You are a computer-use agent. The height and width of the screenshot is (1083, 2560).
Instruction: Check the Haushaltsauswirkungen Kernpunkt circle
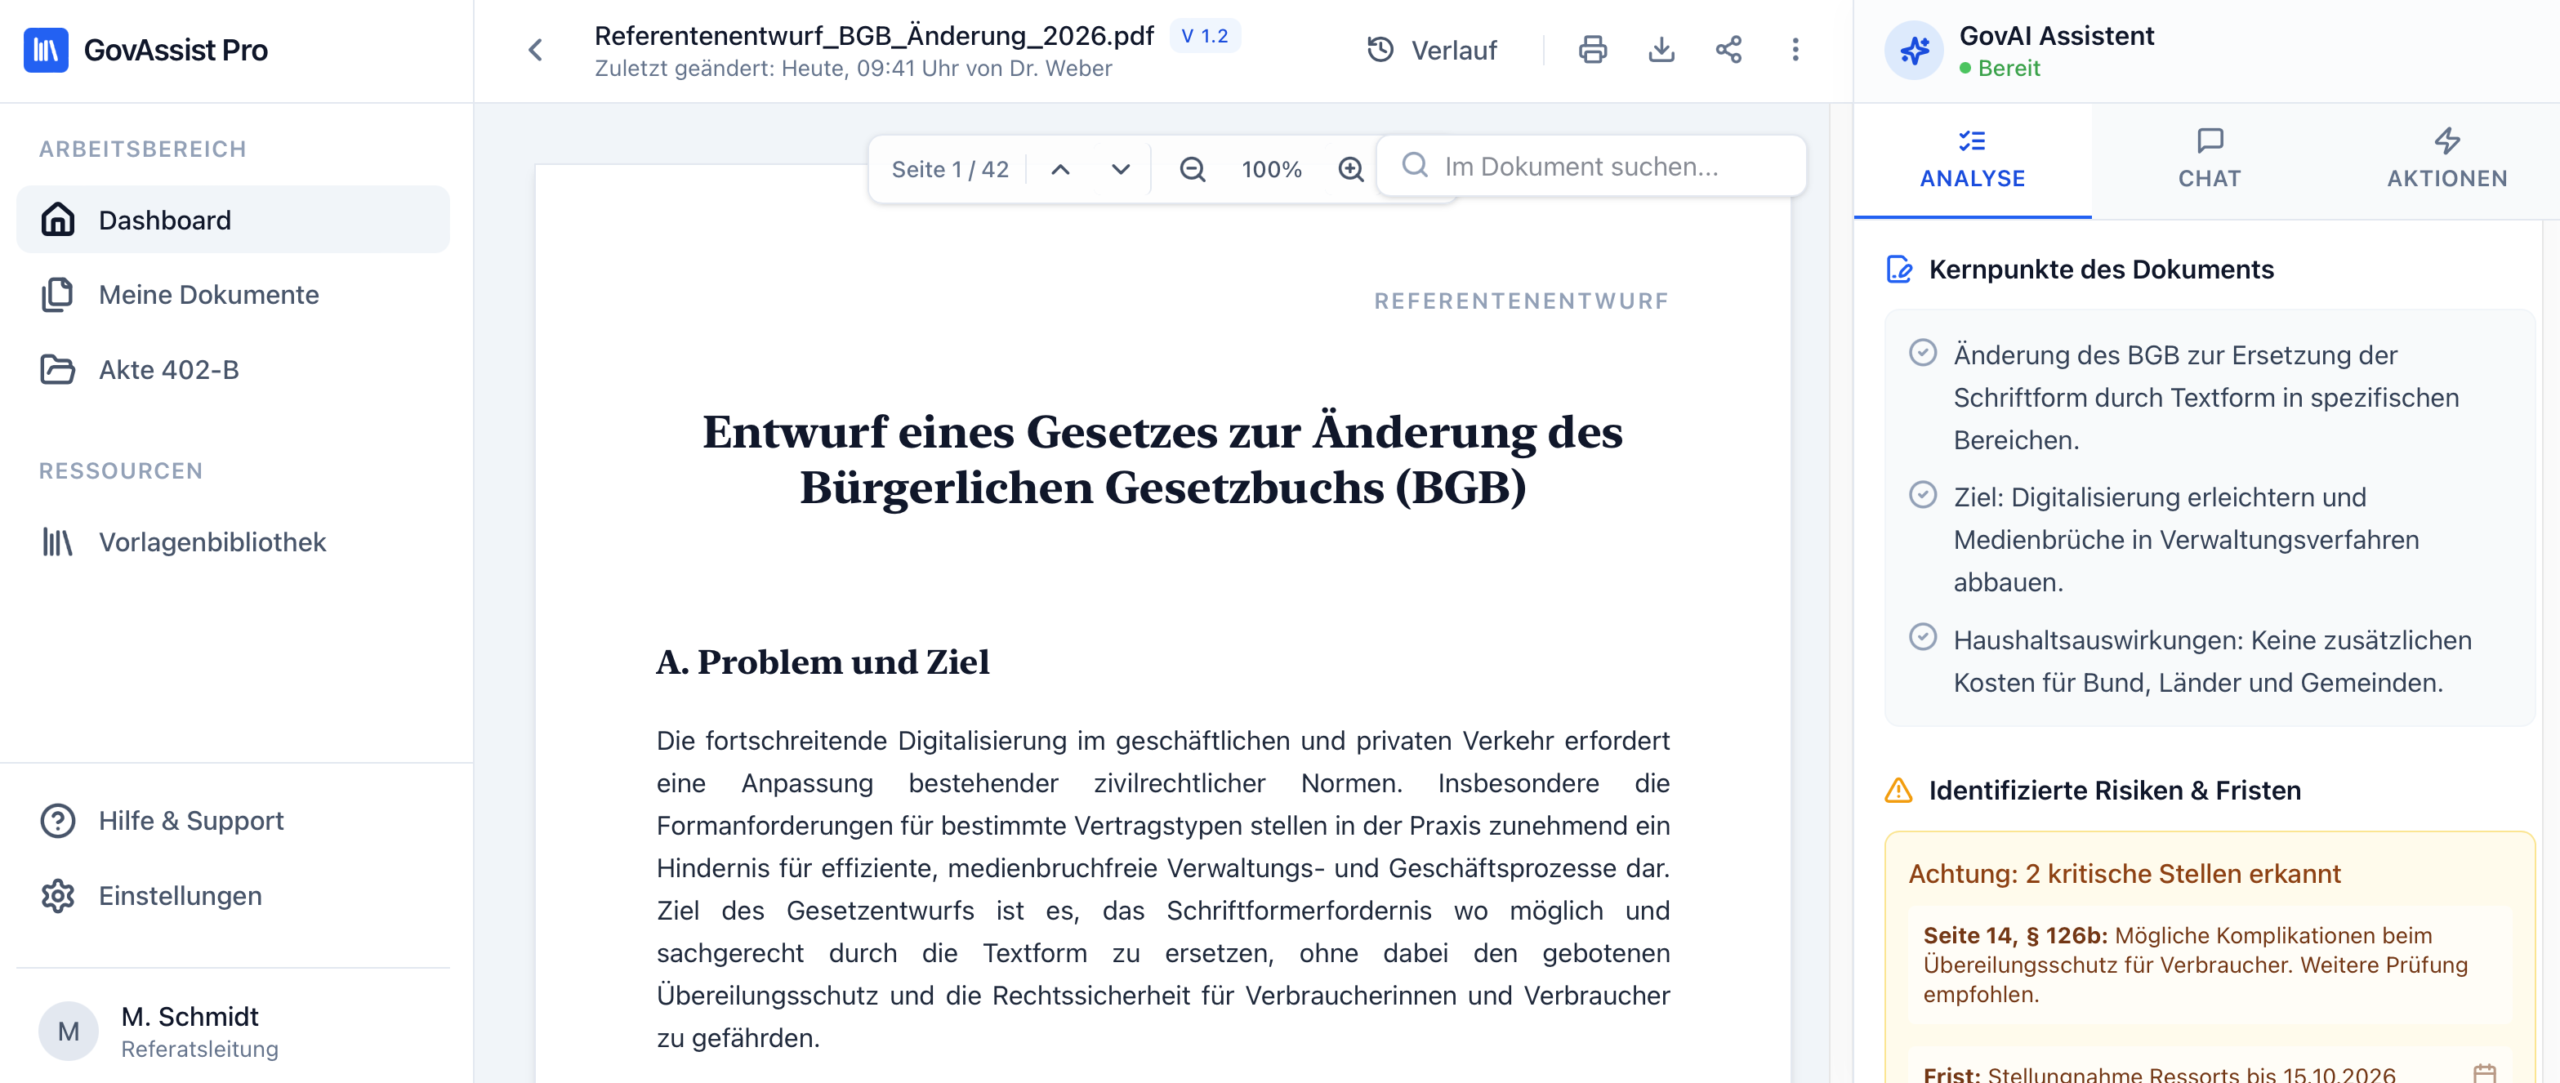pyautogui.click(x=1922, y=638)
